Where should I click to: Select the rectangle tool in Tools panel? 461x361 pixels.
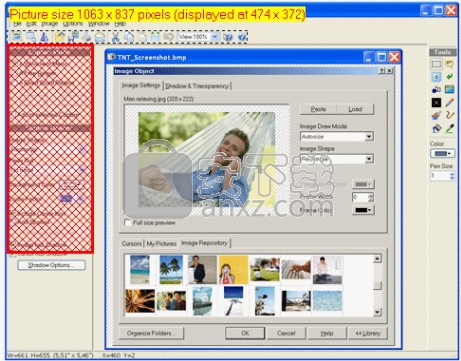[436, 64]
